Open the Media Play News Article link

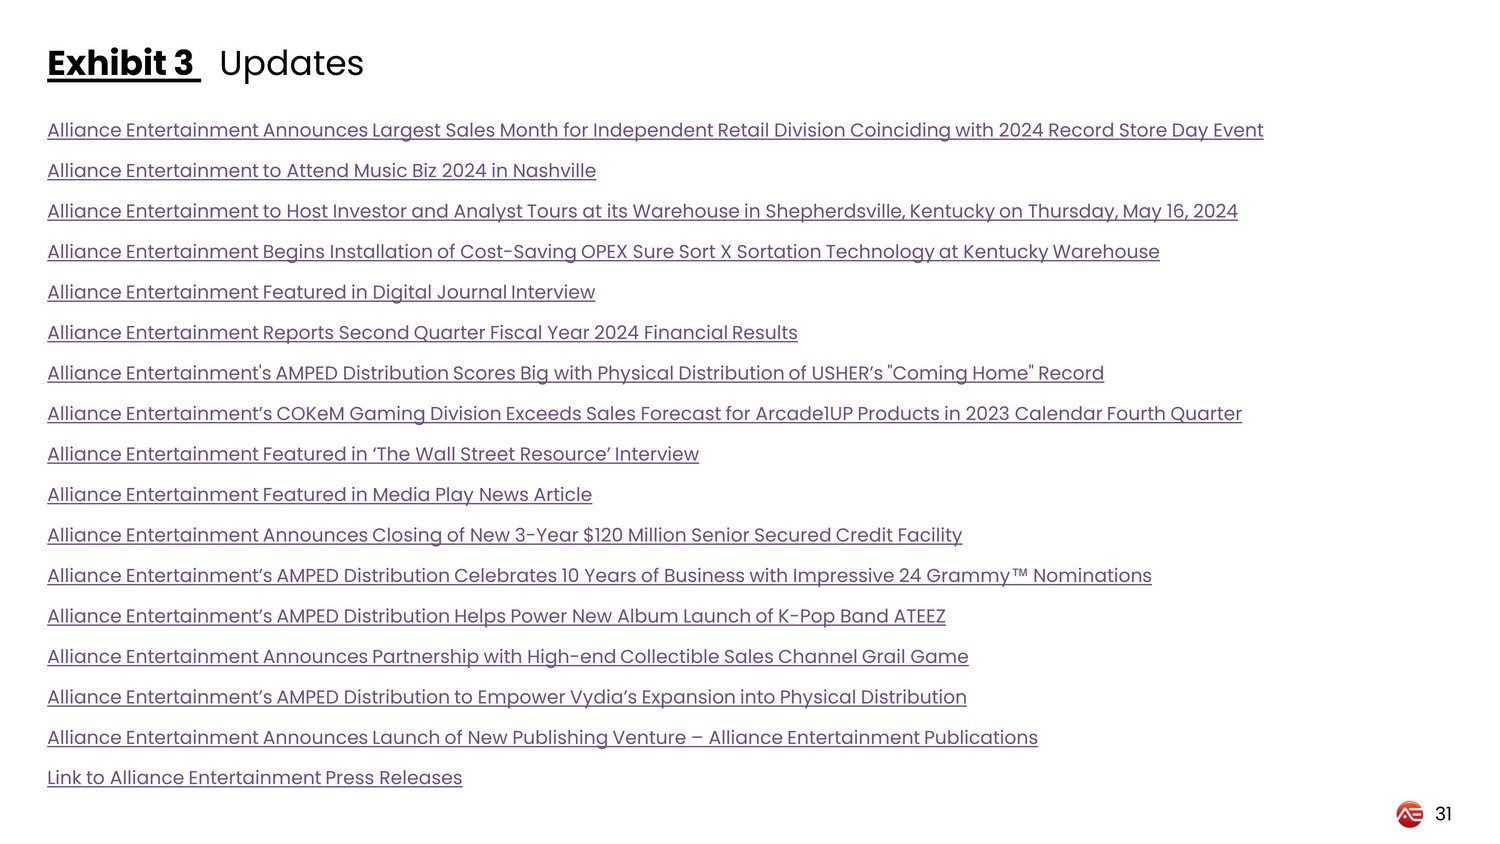tap(319, 495)
